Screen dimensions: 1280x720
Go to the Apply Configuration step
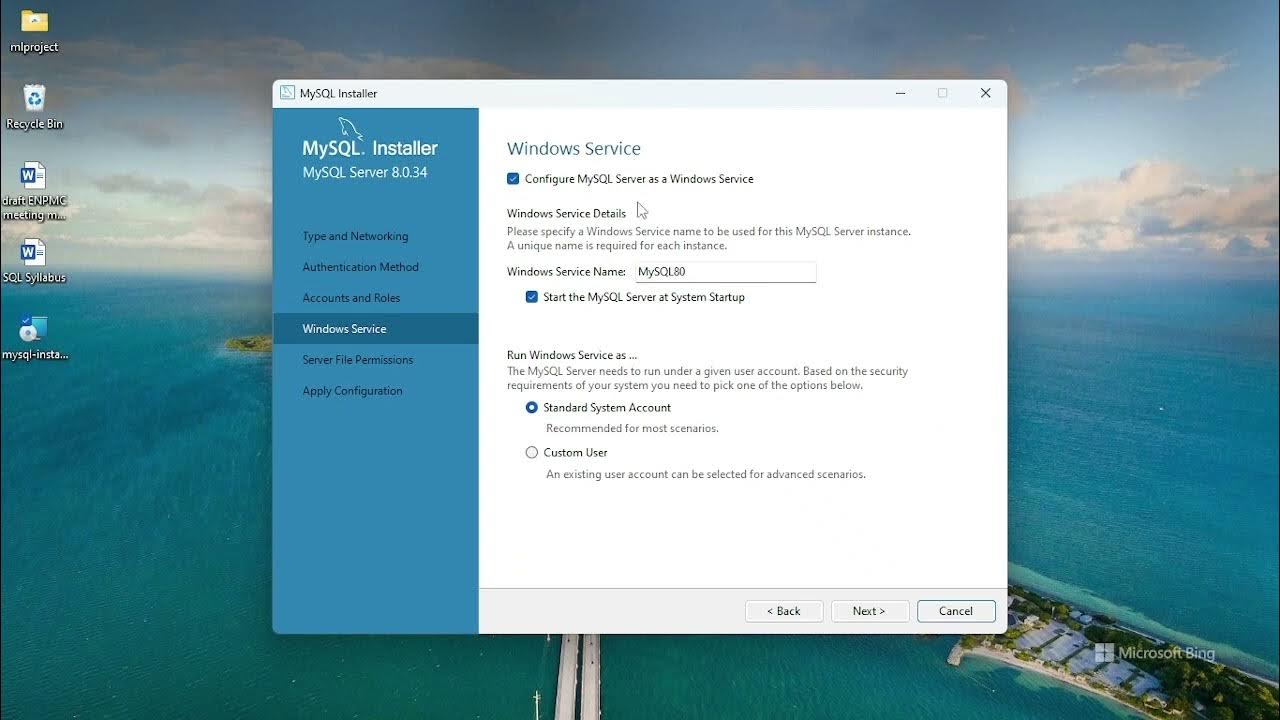(x=352, y=391)
